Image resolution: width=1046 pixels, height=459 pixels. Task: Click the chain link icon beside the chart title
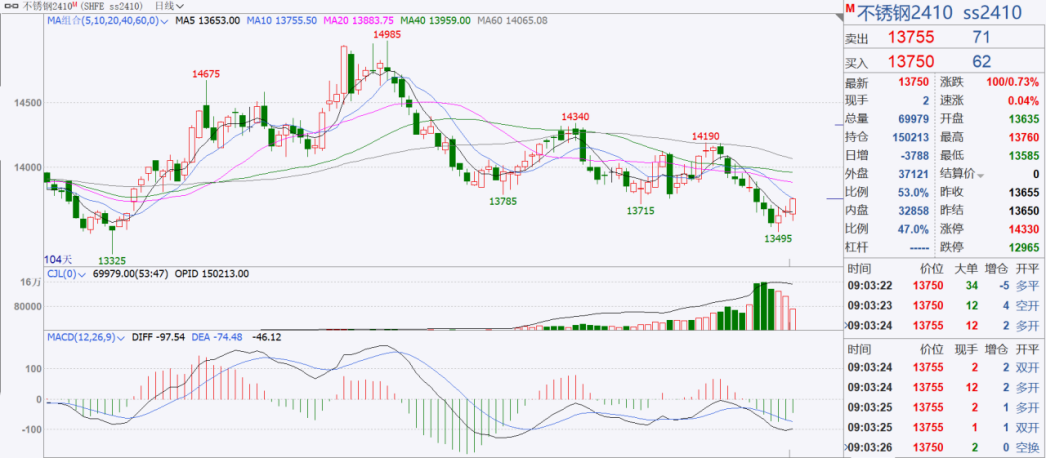pyautogui.click(x=10, y=7)
